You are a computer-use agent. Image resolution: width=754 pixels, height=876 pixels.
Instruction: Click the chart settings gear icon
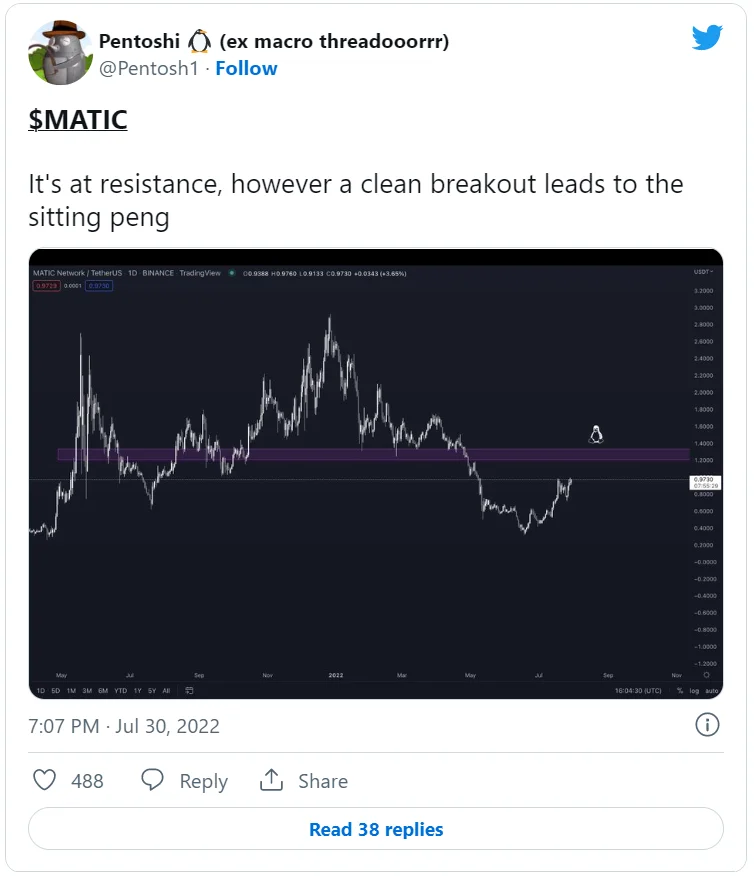706,675
